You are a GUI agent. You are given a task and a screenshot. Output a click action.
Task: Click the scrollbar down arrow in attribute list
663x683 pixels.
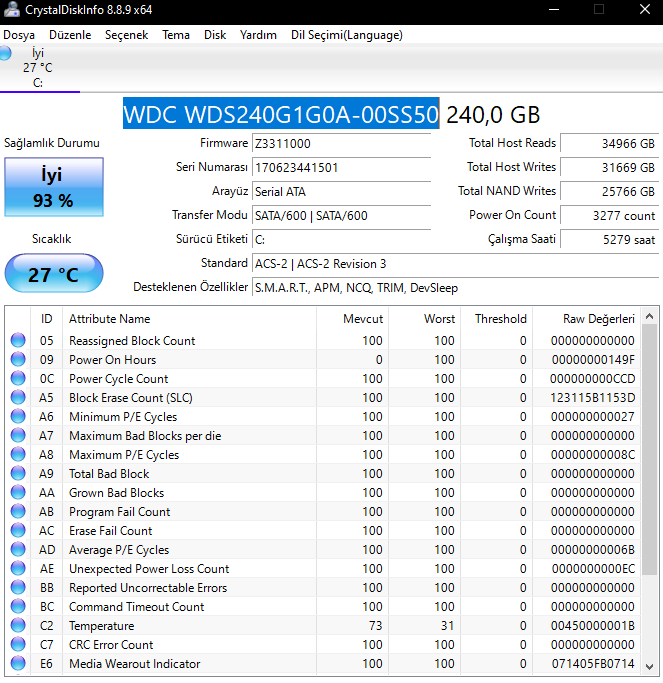point(649,666)
